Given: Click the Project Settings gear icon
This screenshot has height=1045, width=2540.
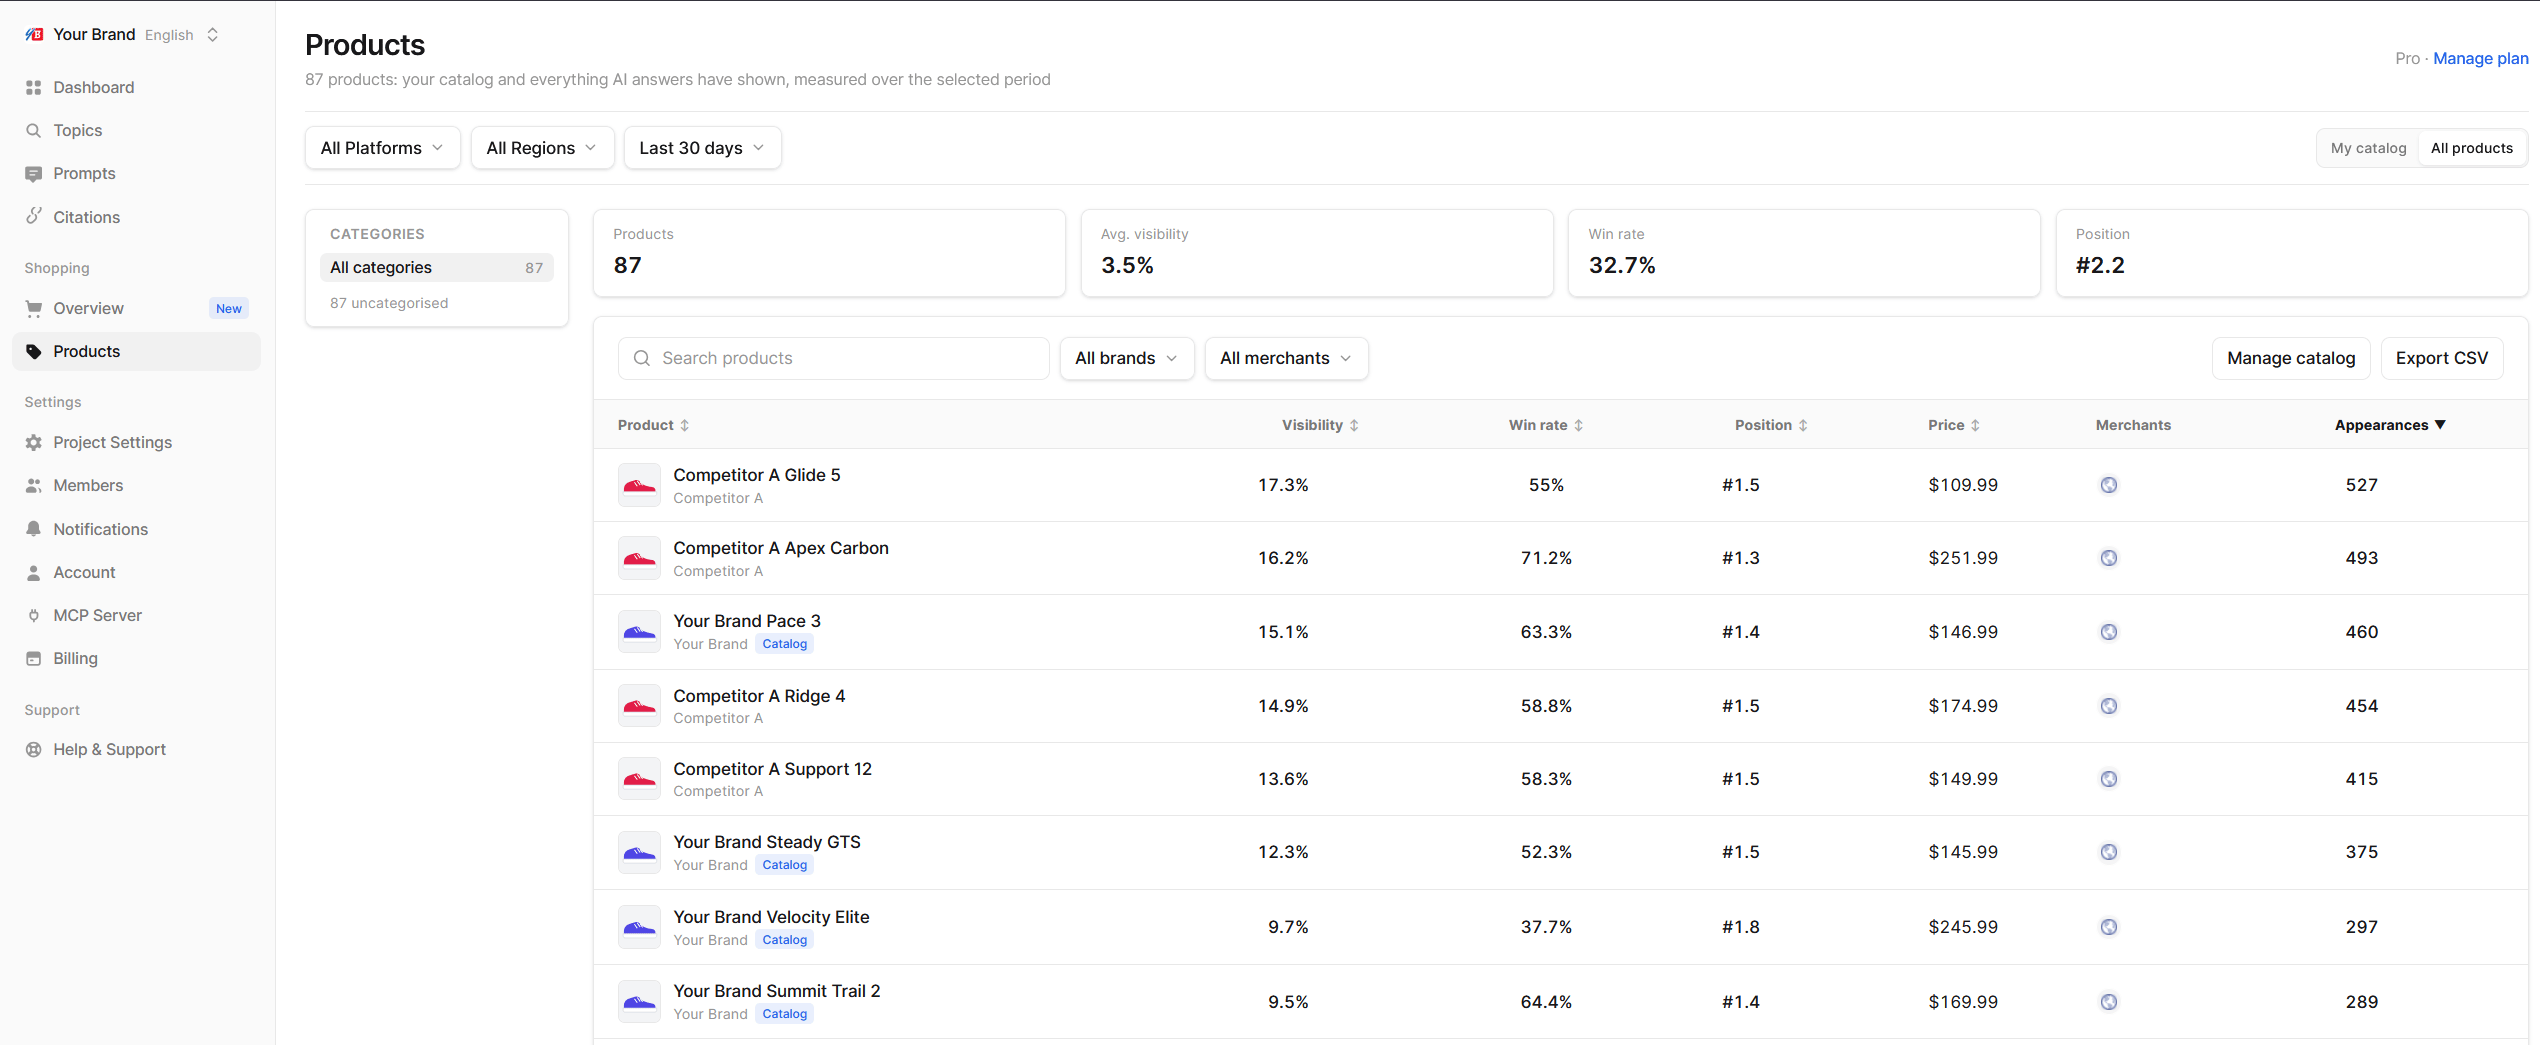Looking at the screenshot, I should 34,442.
